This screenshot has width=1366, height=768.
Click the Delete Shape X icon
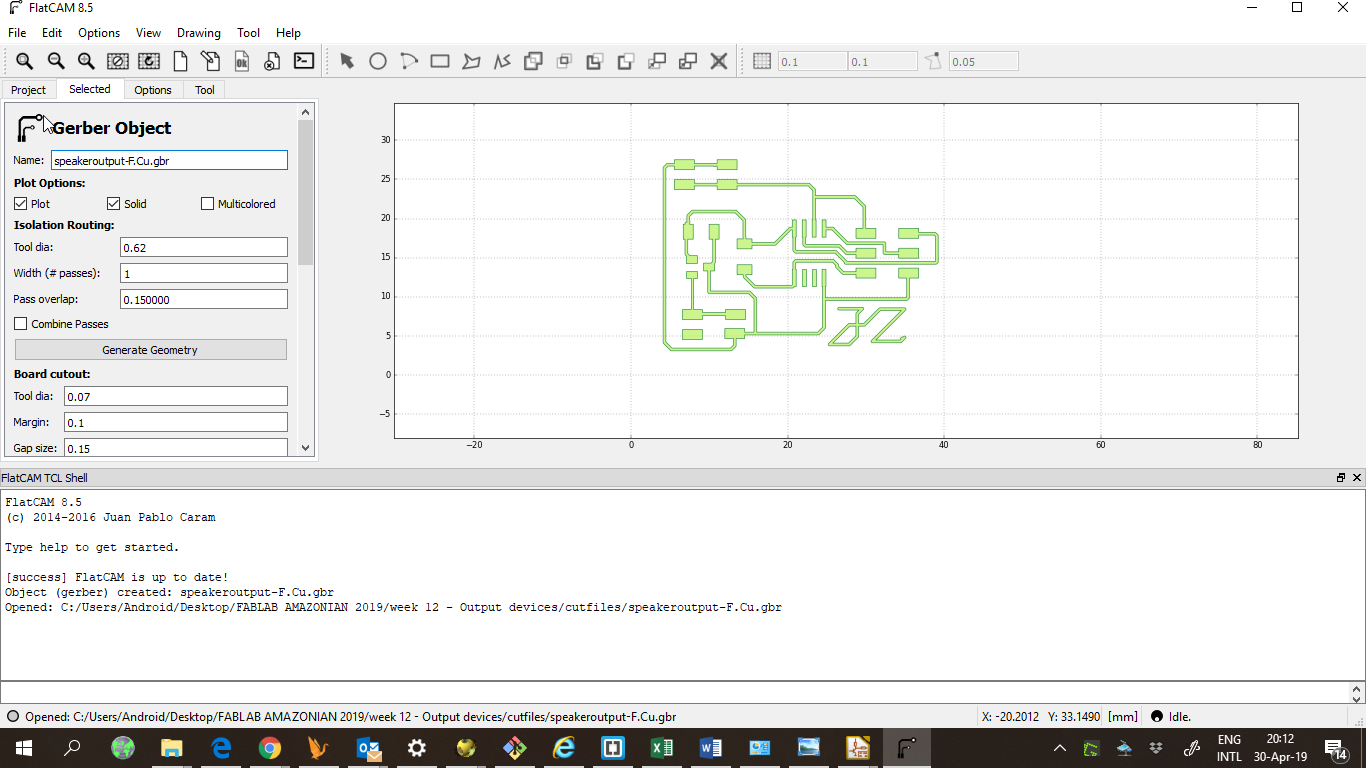click(719, 61)
